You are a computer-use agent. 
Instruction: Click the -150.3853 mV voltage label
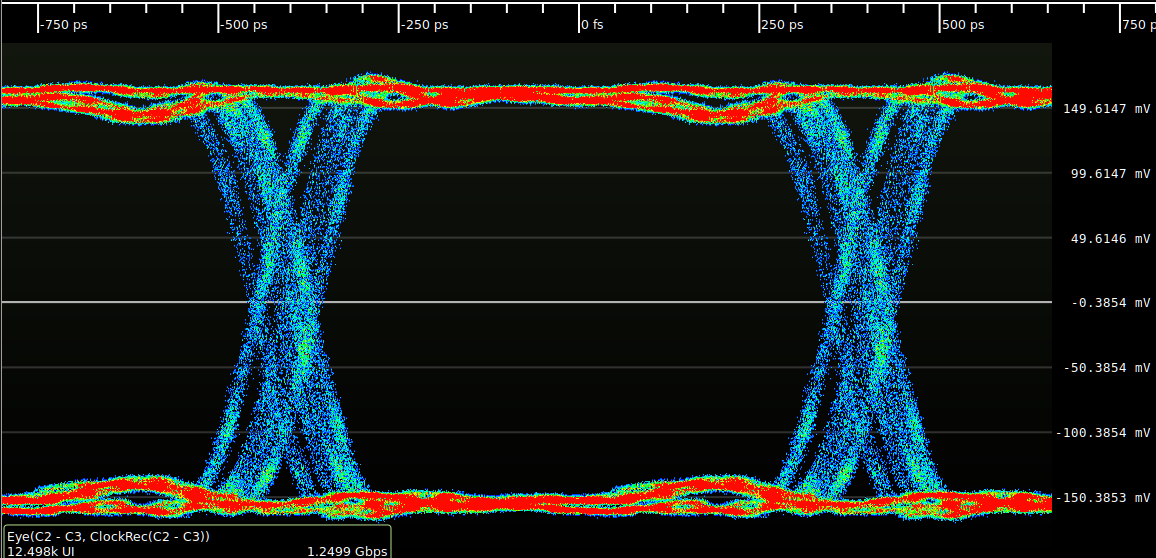(1105, 498)
